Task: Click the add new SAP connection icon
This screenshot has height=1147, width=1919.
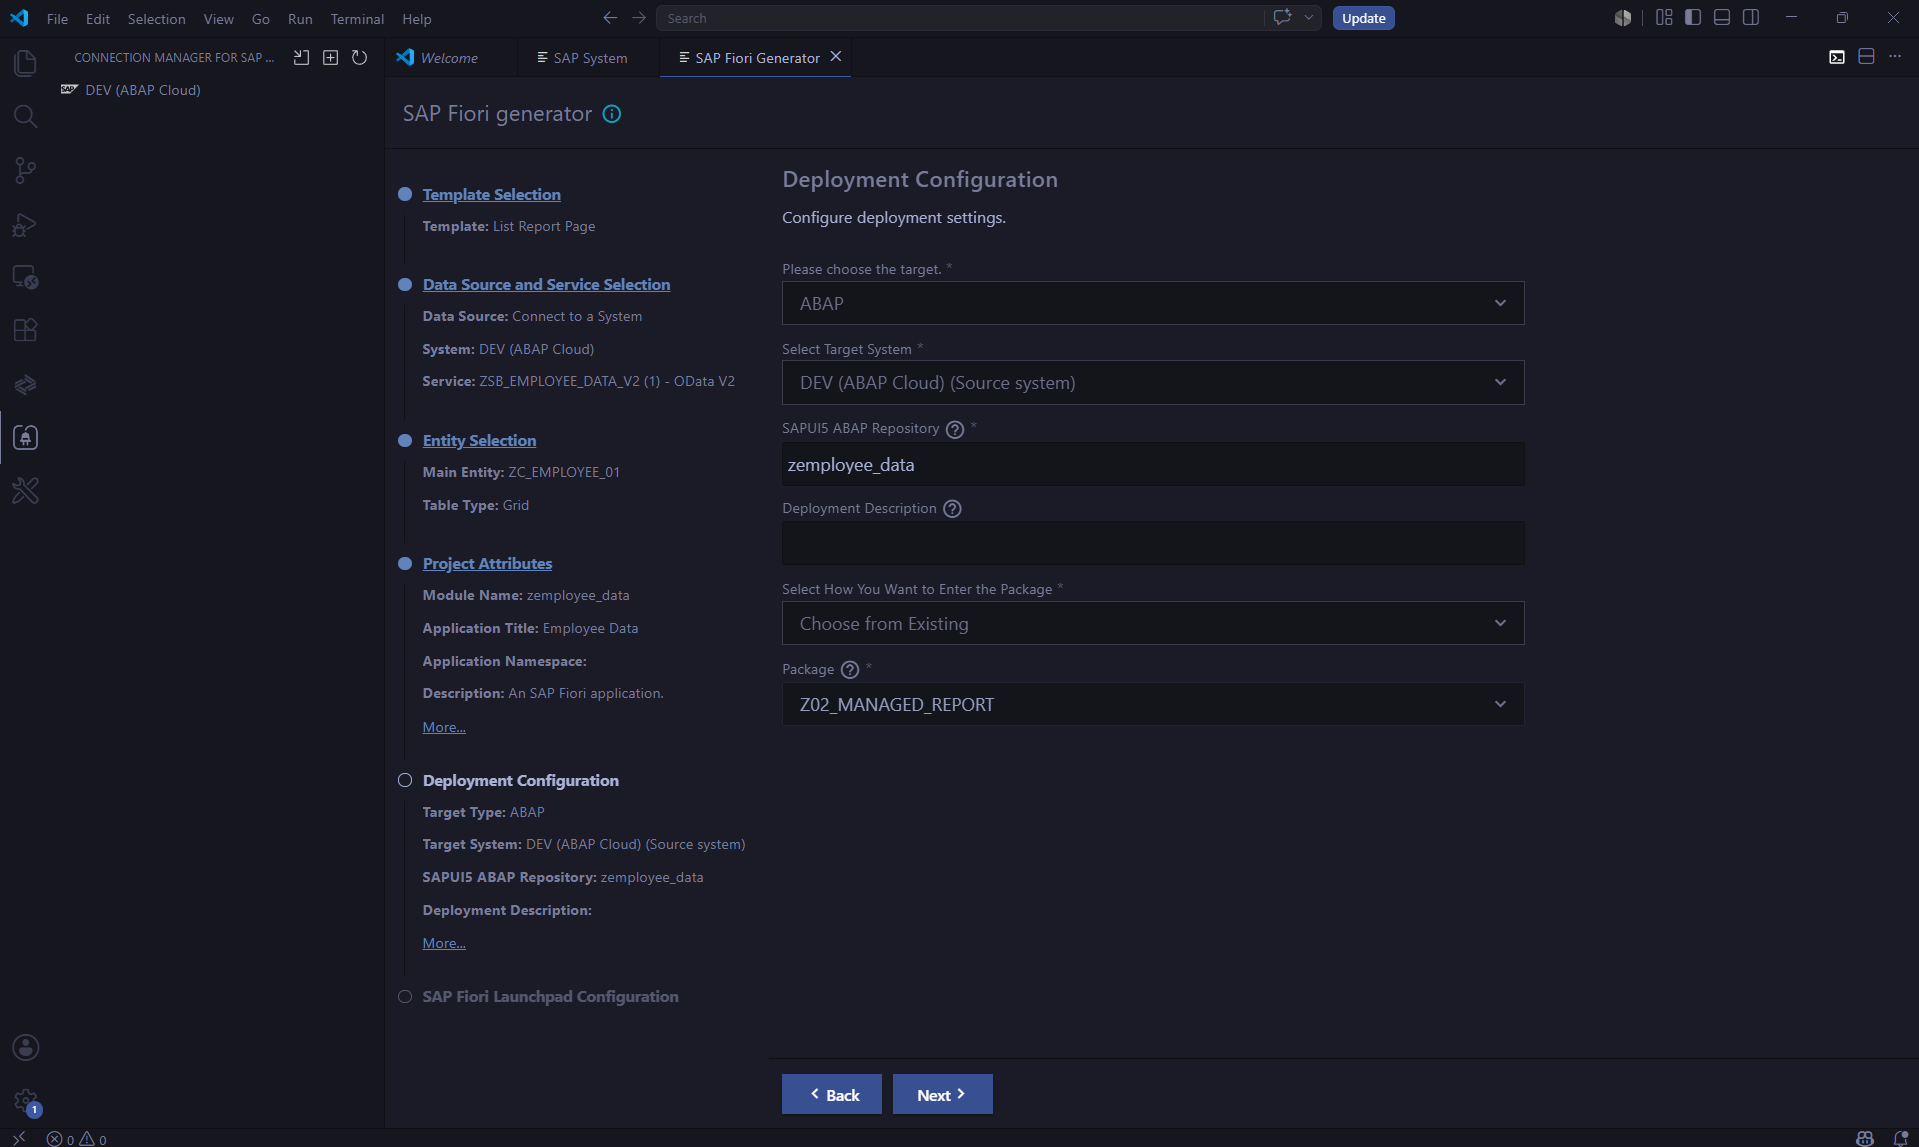Action: coord(330,58)
